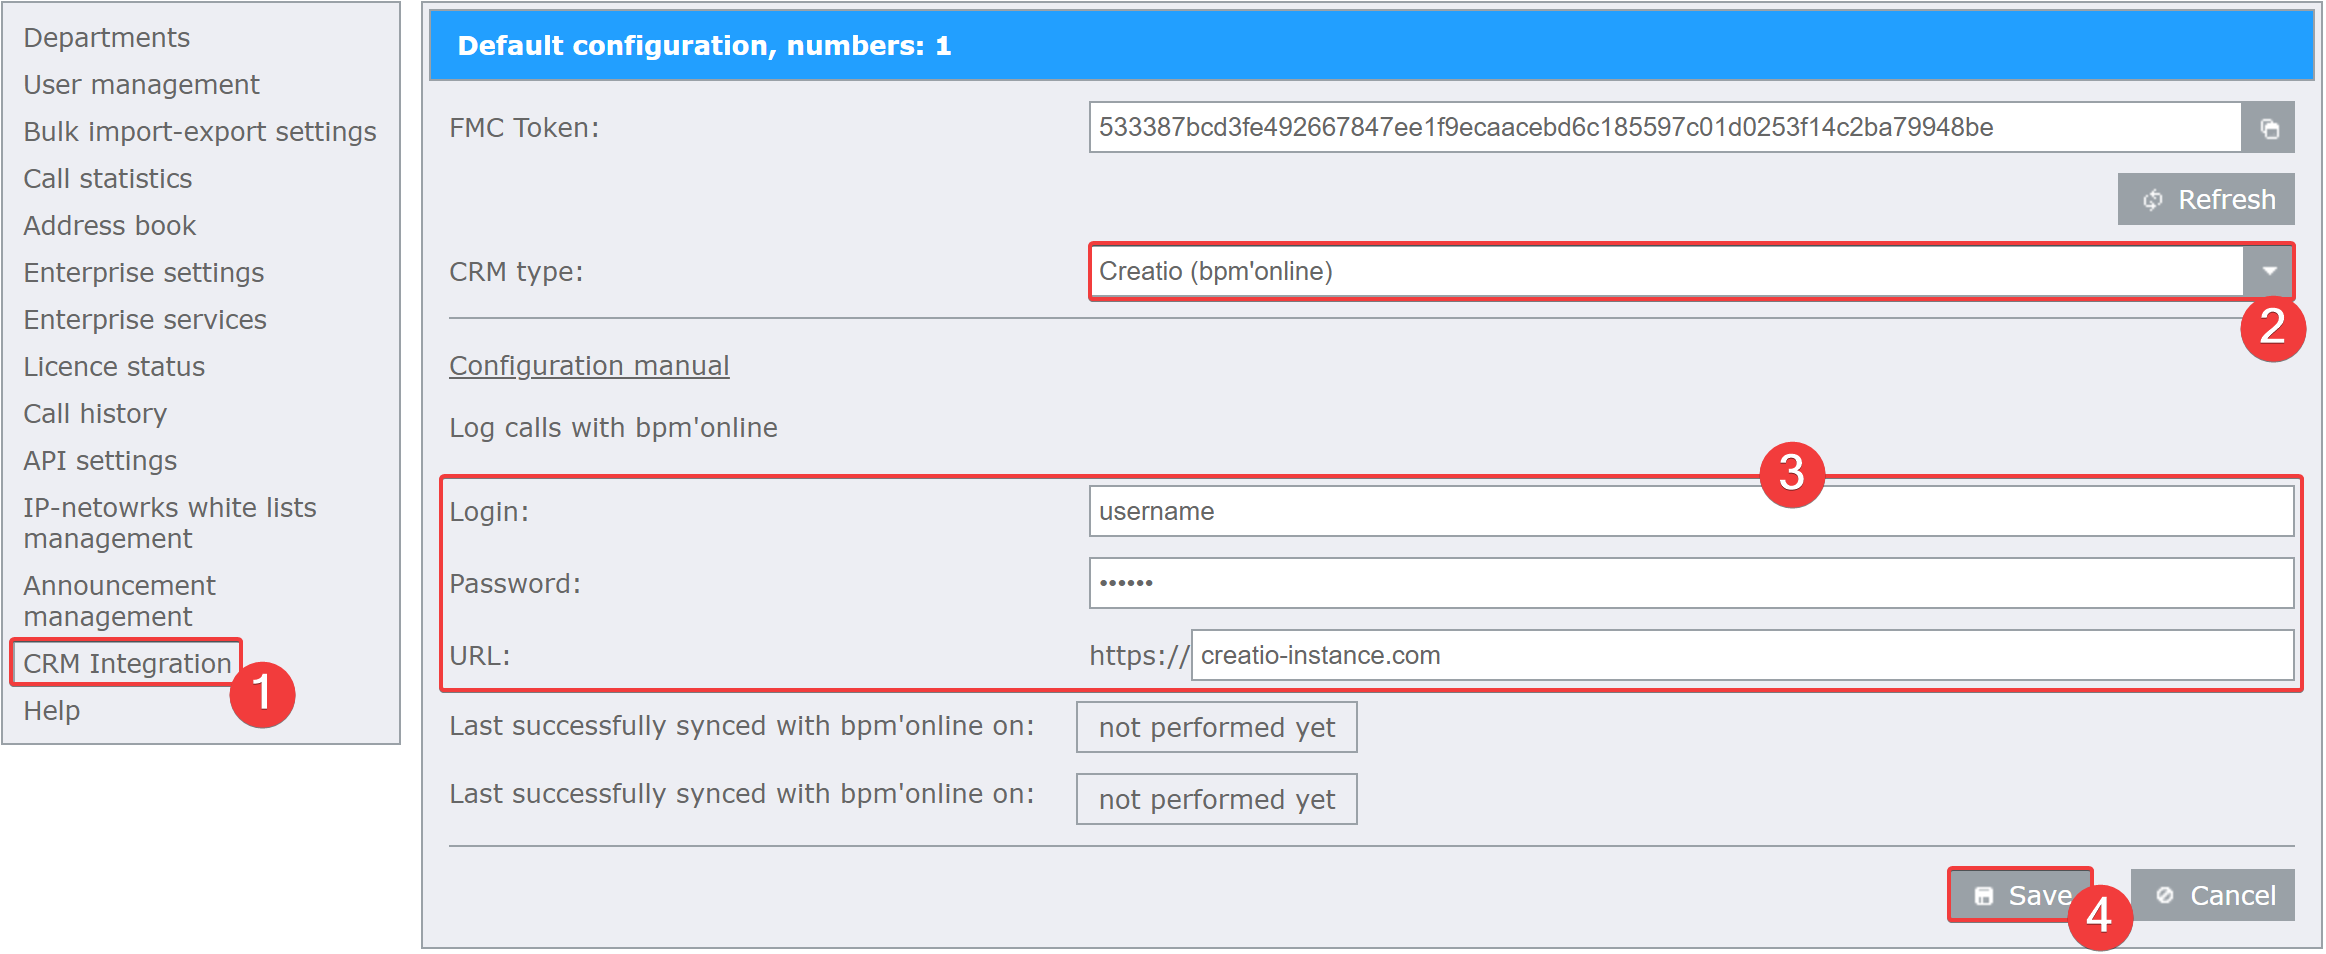
Task: Open Enterprise services
Action: (145, 320)
